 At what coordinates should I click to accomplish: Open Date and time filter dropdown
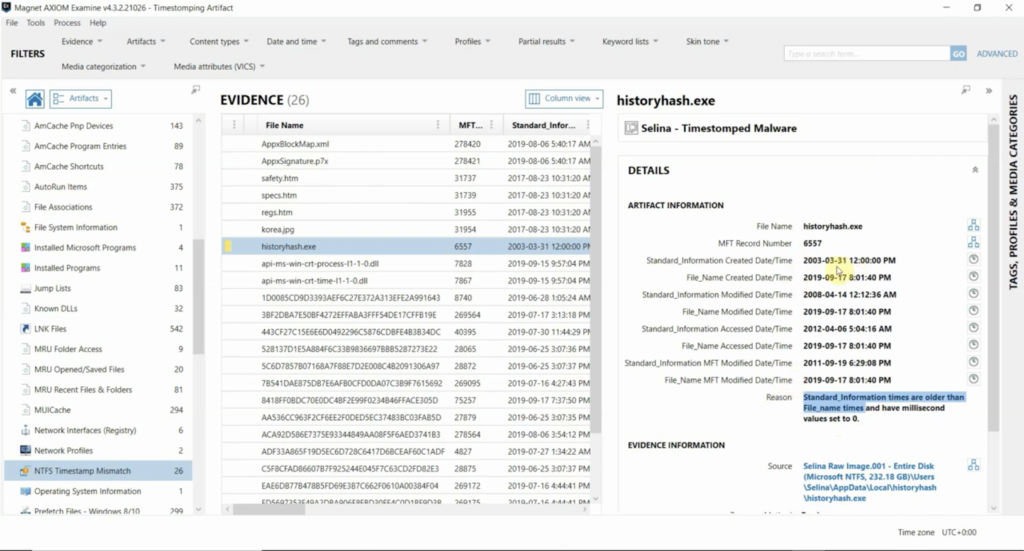pos(296,41)
